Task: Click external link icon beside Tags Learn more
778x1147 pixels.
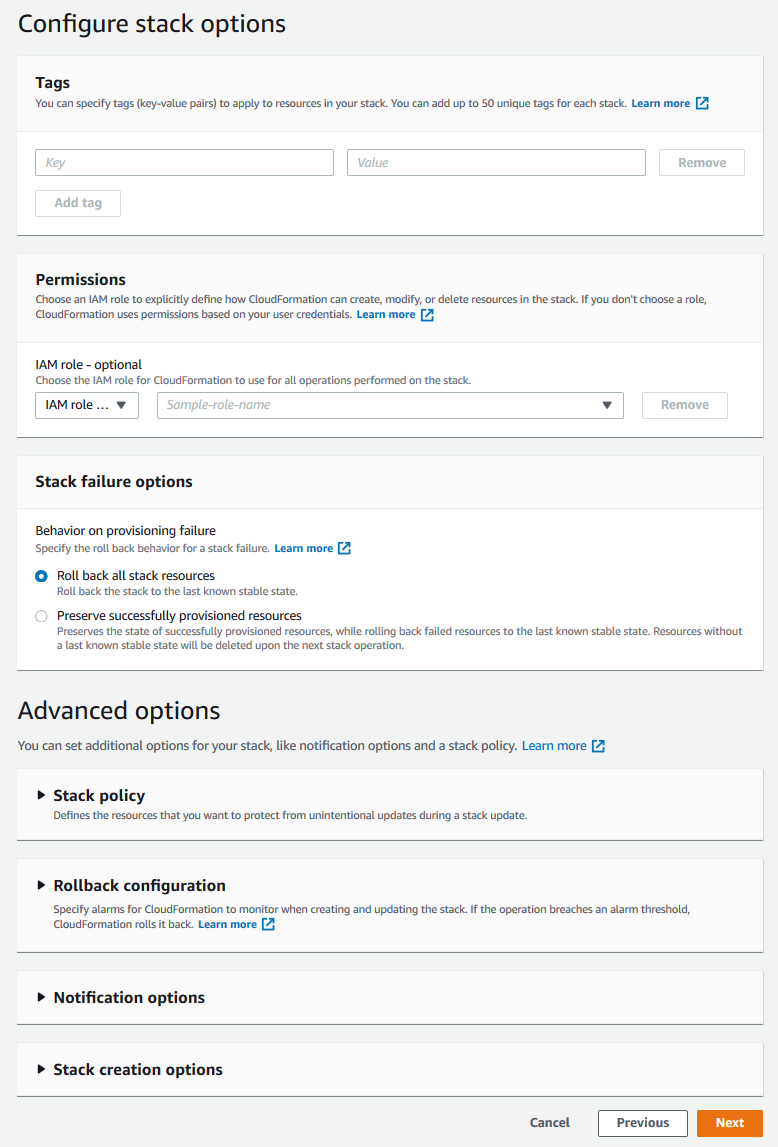Action: tap(702, 103)
